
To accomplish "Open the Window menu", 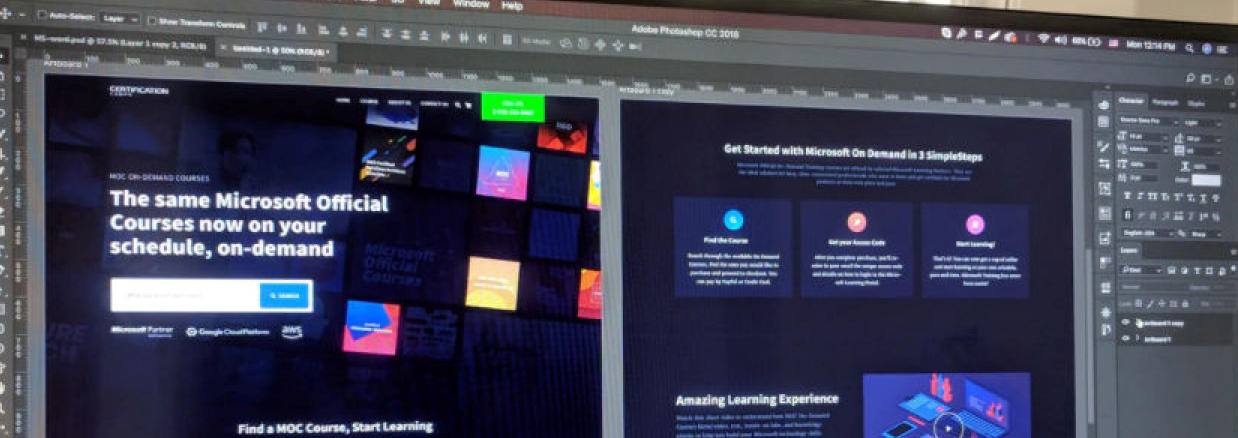I will 470,4.
